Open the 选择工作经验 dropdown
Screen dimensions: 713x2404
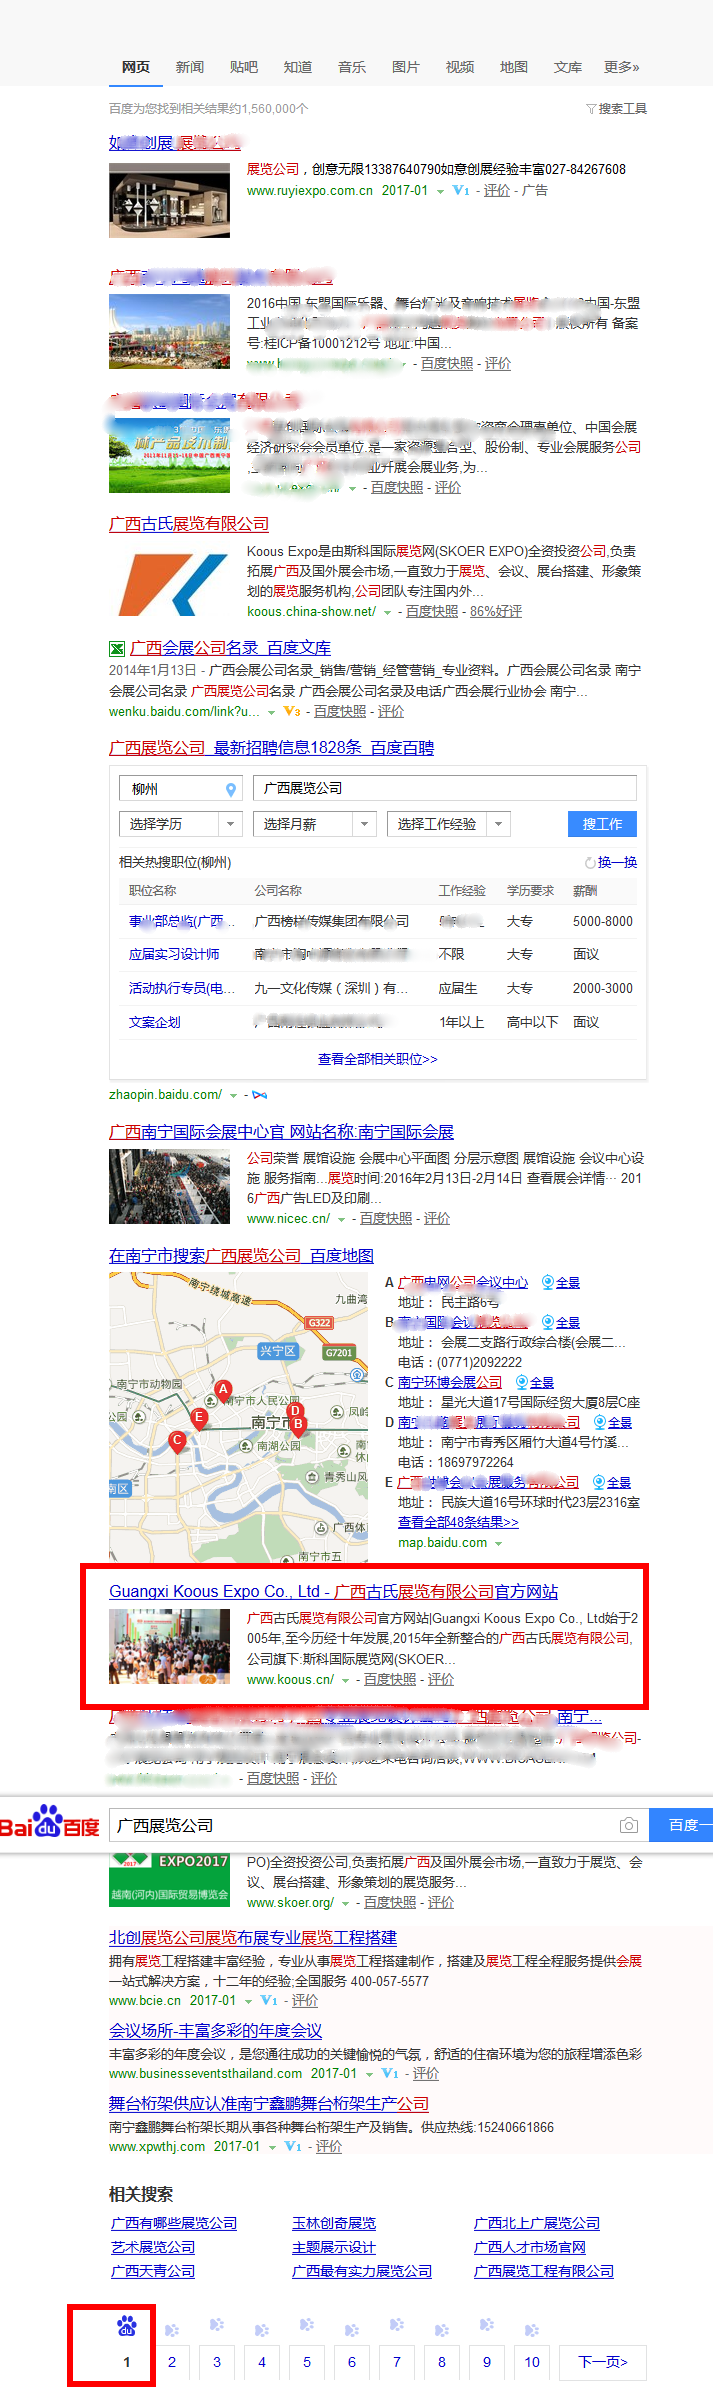[x=449, y=824]
